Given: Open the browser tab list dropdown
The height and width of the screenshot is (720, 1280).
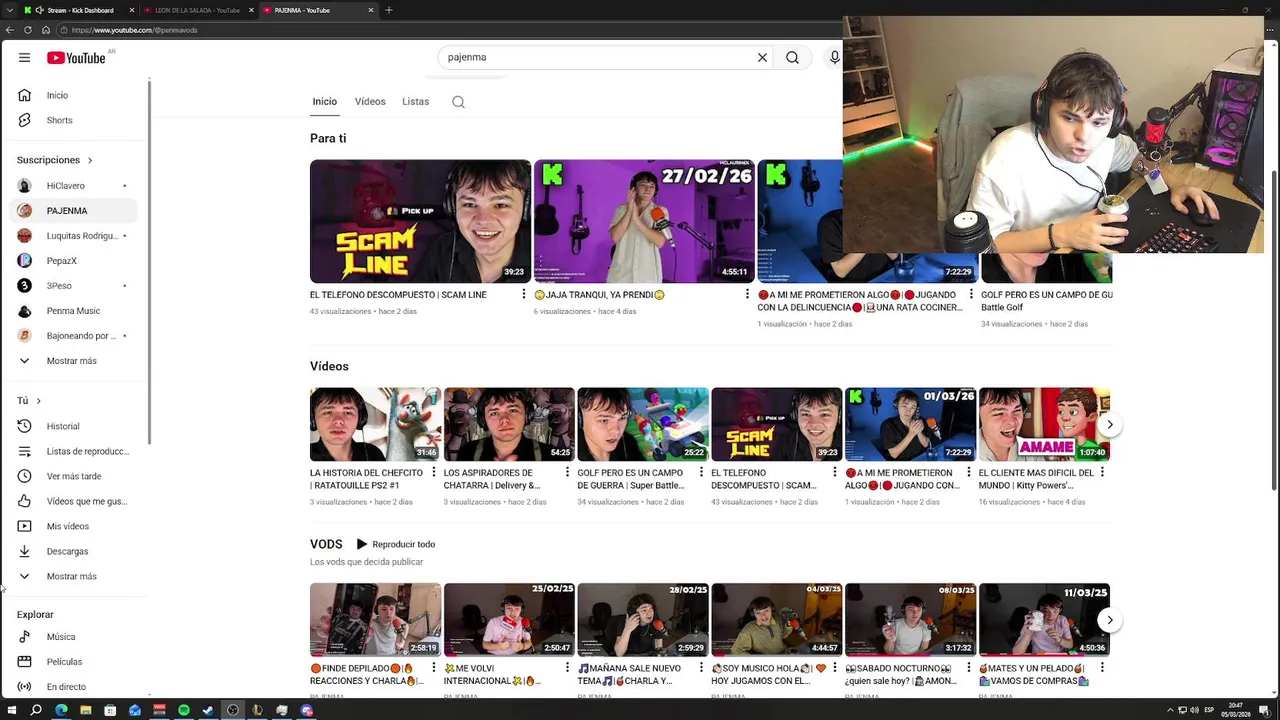Looking at the screenshot, I should (9, 10).
